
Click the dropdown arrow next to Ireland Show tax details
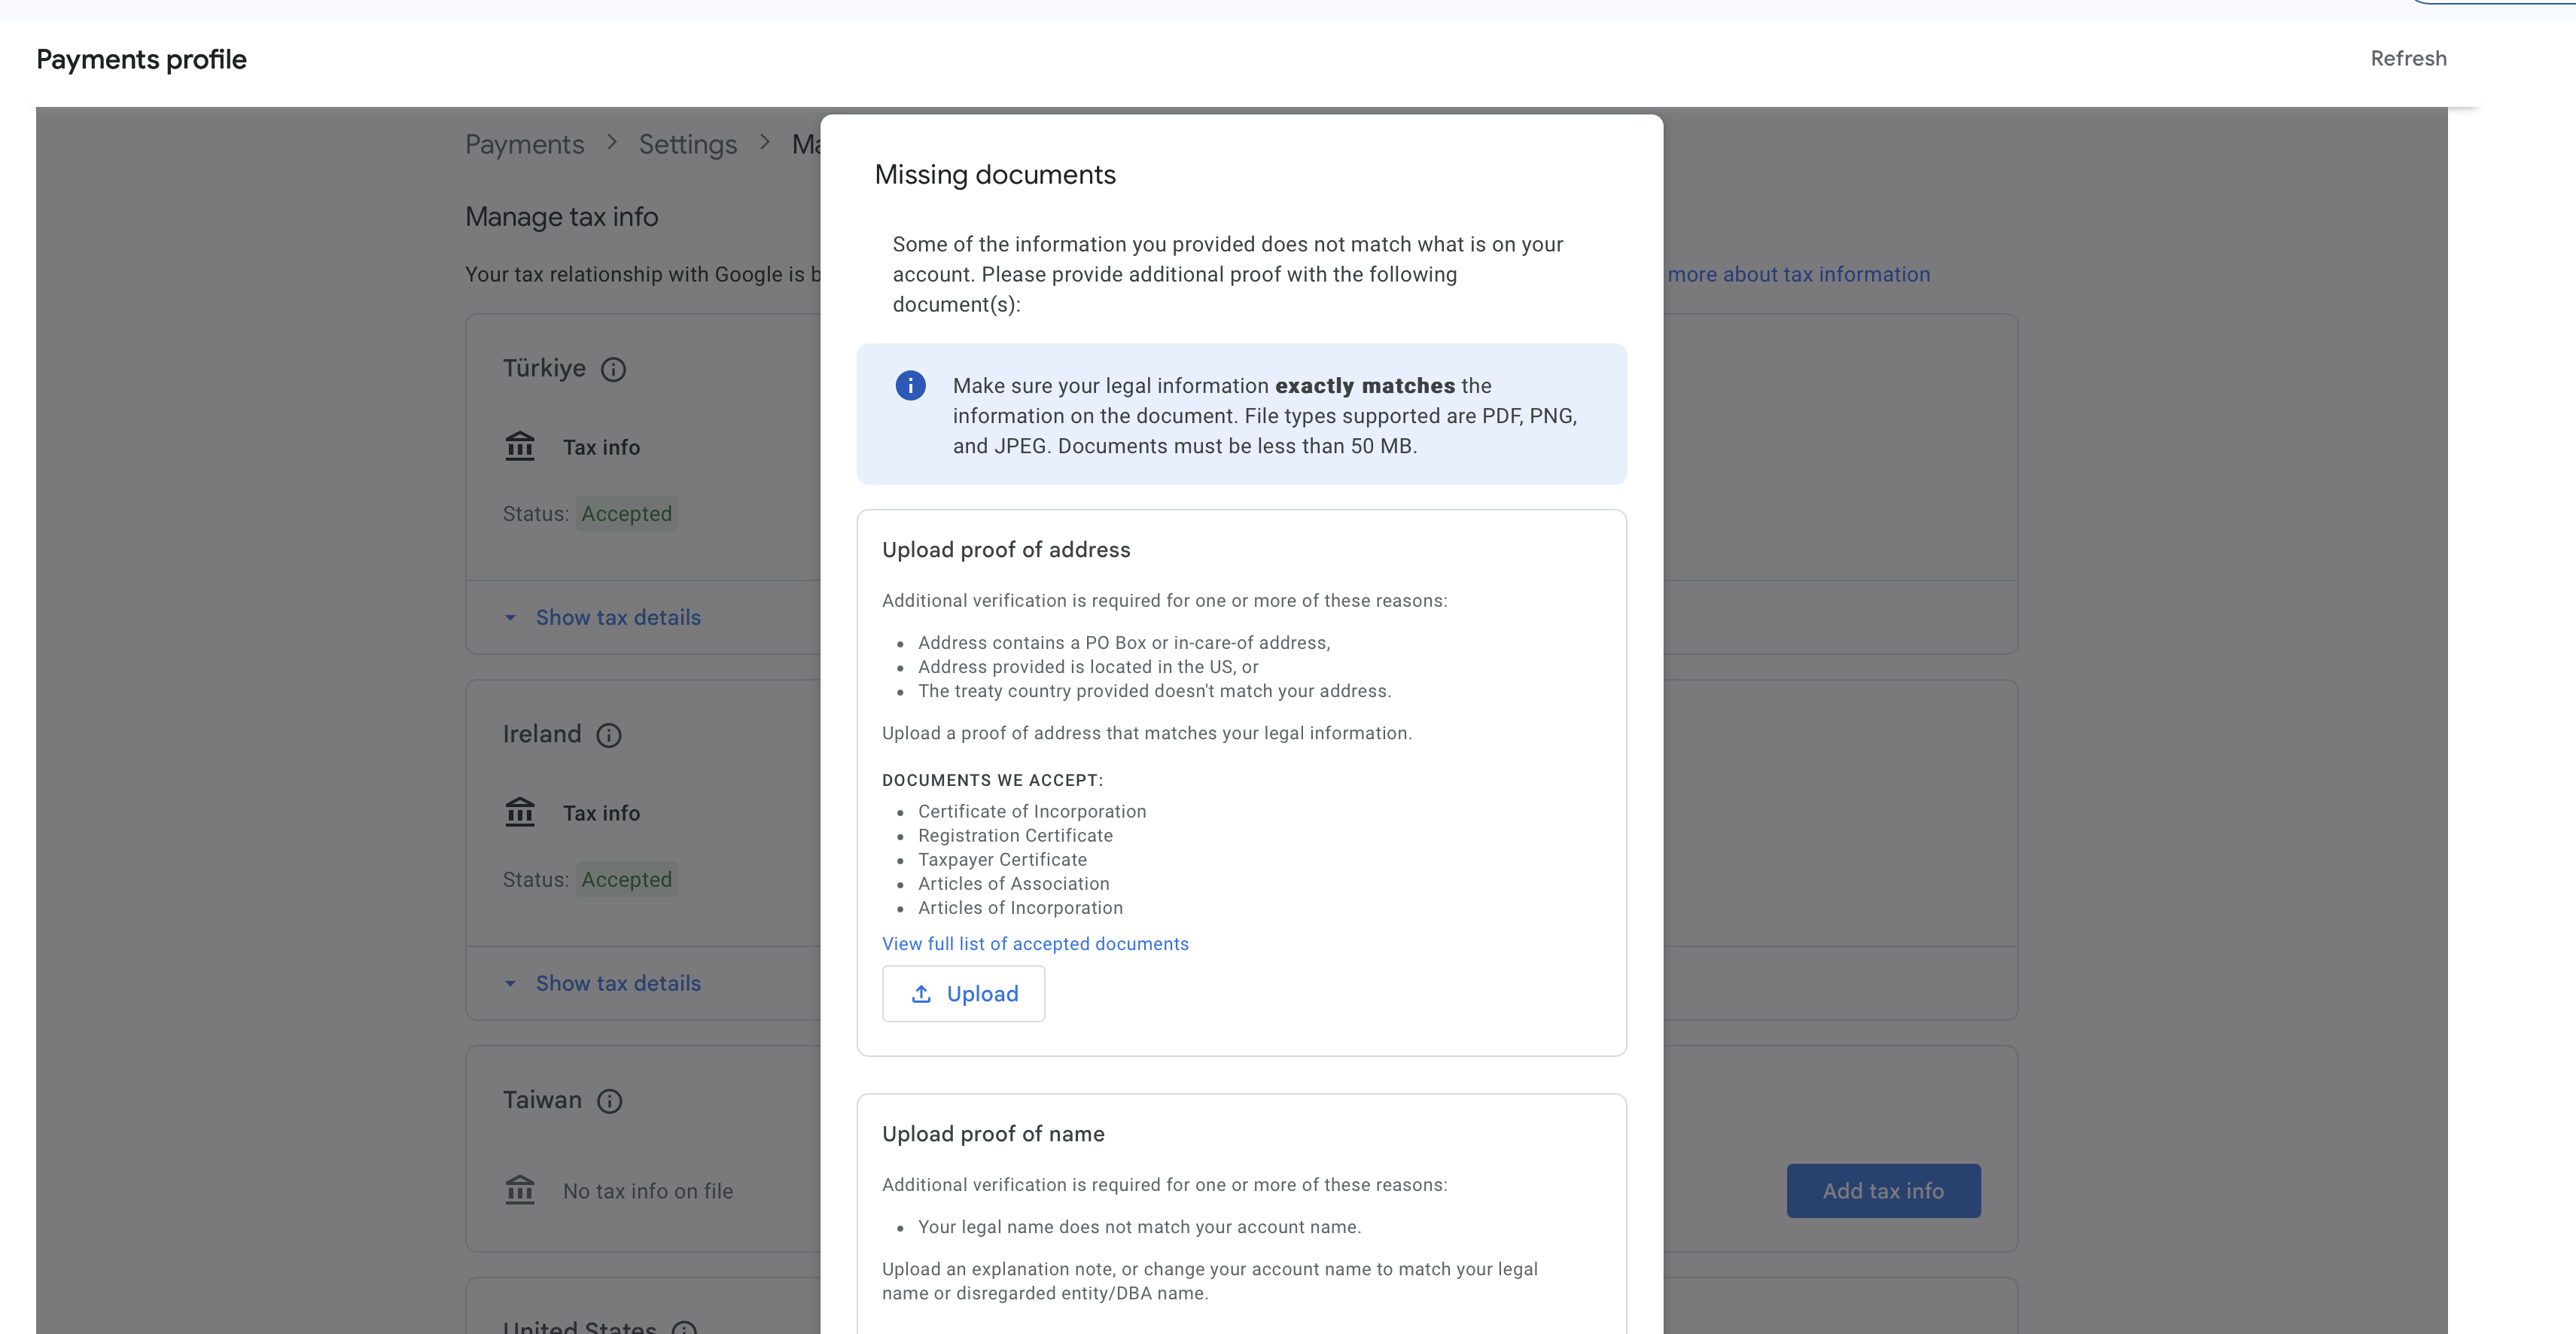tap(510, 984)
